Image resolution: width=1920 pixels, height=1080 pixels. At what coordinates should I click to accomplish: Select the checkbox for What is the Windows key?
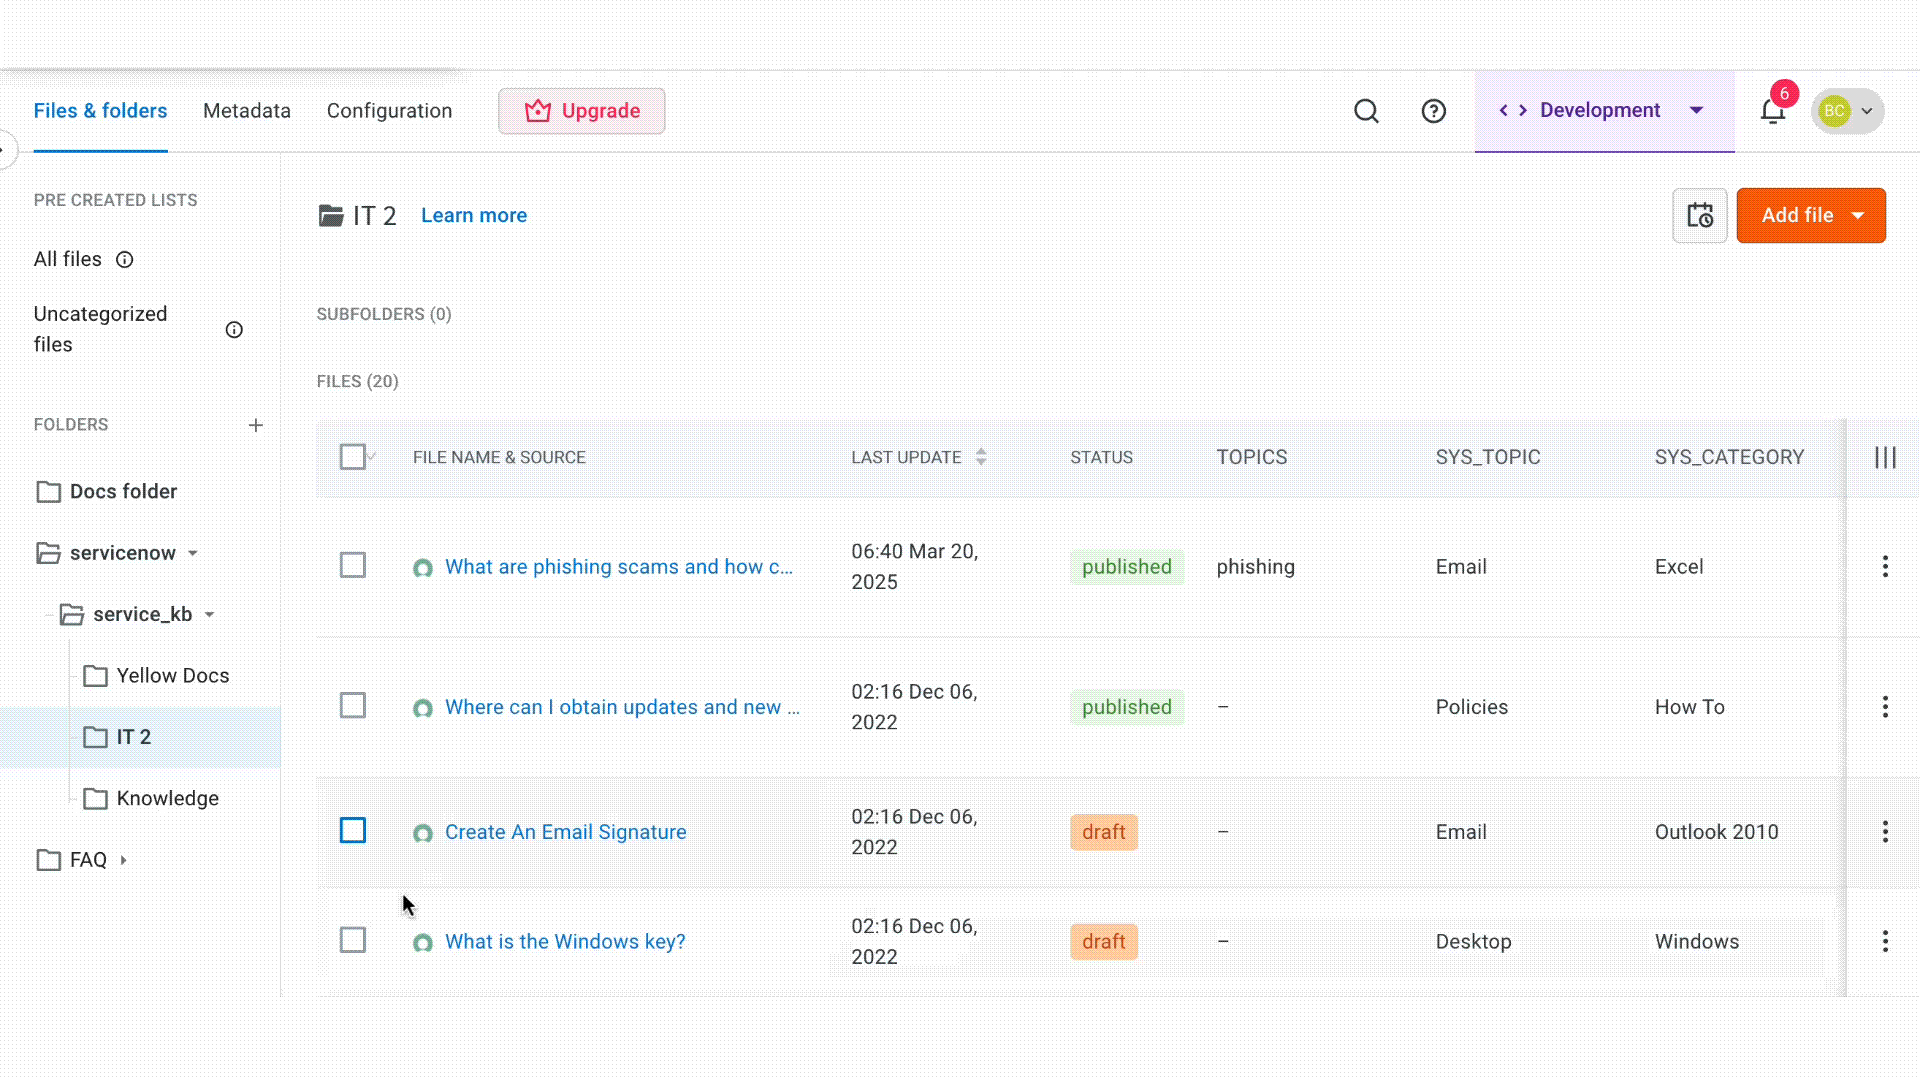(x=353, y=940)
